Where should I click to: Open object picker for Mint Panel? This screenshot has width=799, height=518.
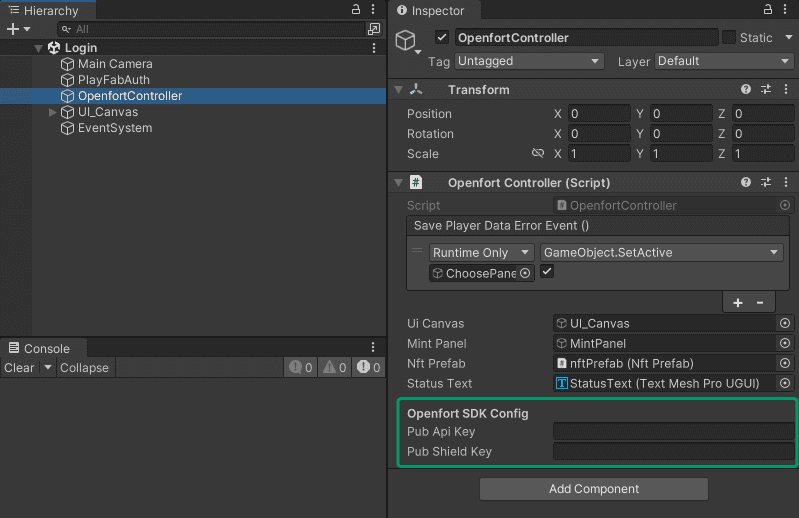(x=785, y=343)
